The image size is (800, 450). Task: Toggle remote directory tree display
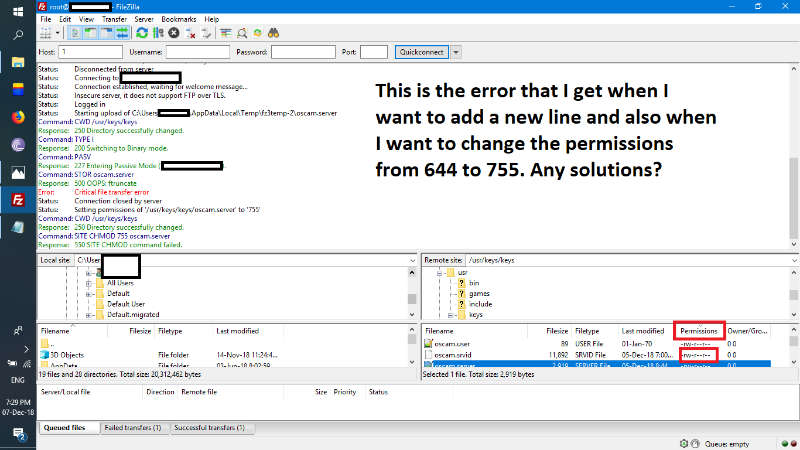click(107, 33)
